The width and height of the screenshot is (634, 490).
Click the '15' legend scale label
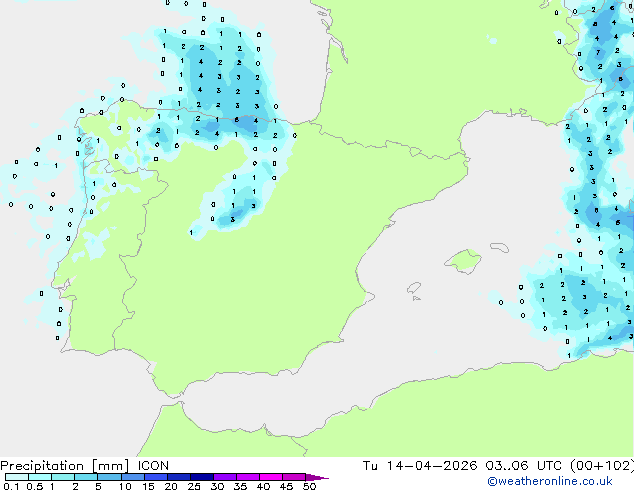[148, 486]
